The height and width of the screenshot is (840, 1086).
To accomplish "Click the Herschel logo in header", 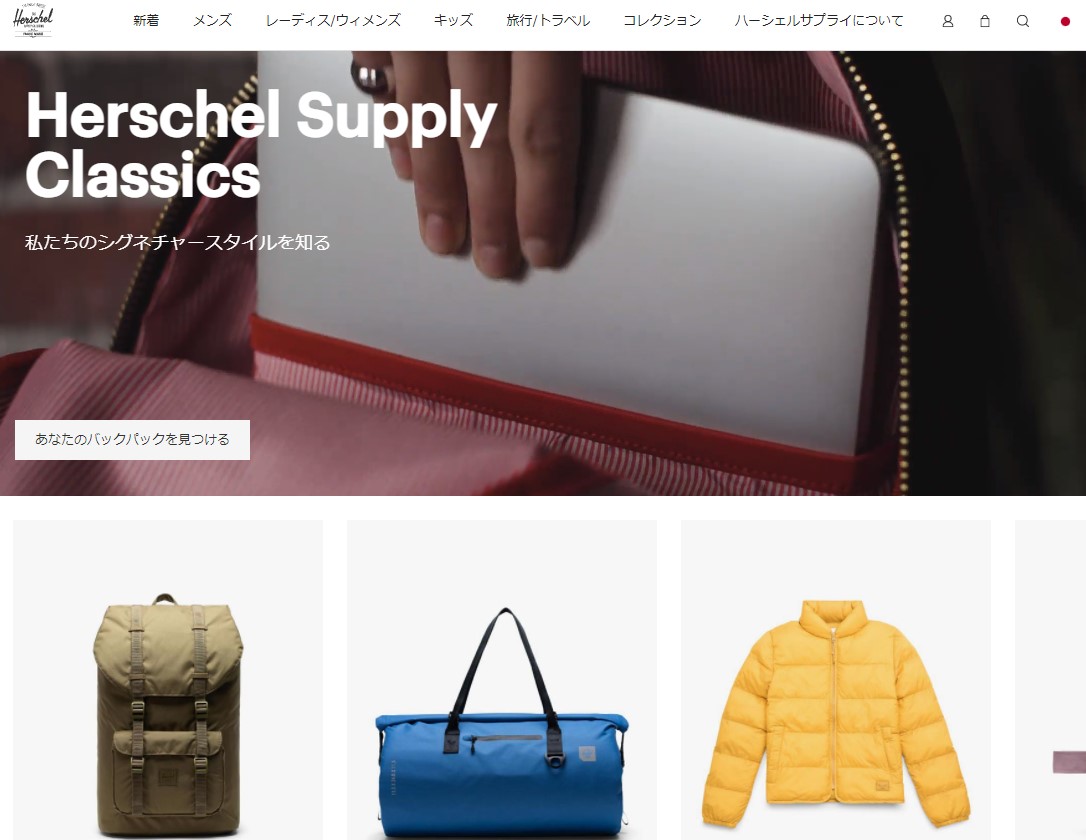I will click(33, 21).
